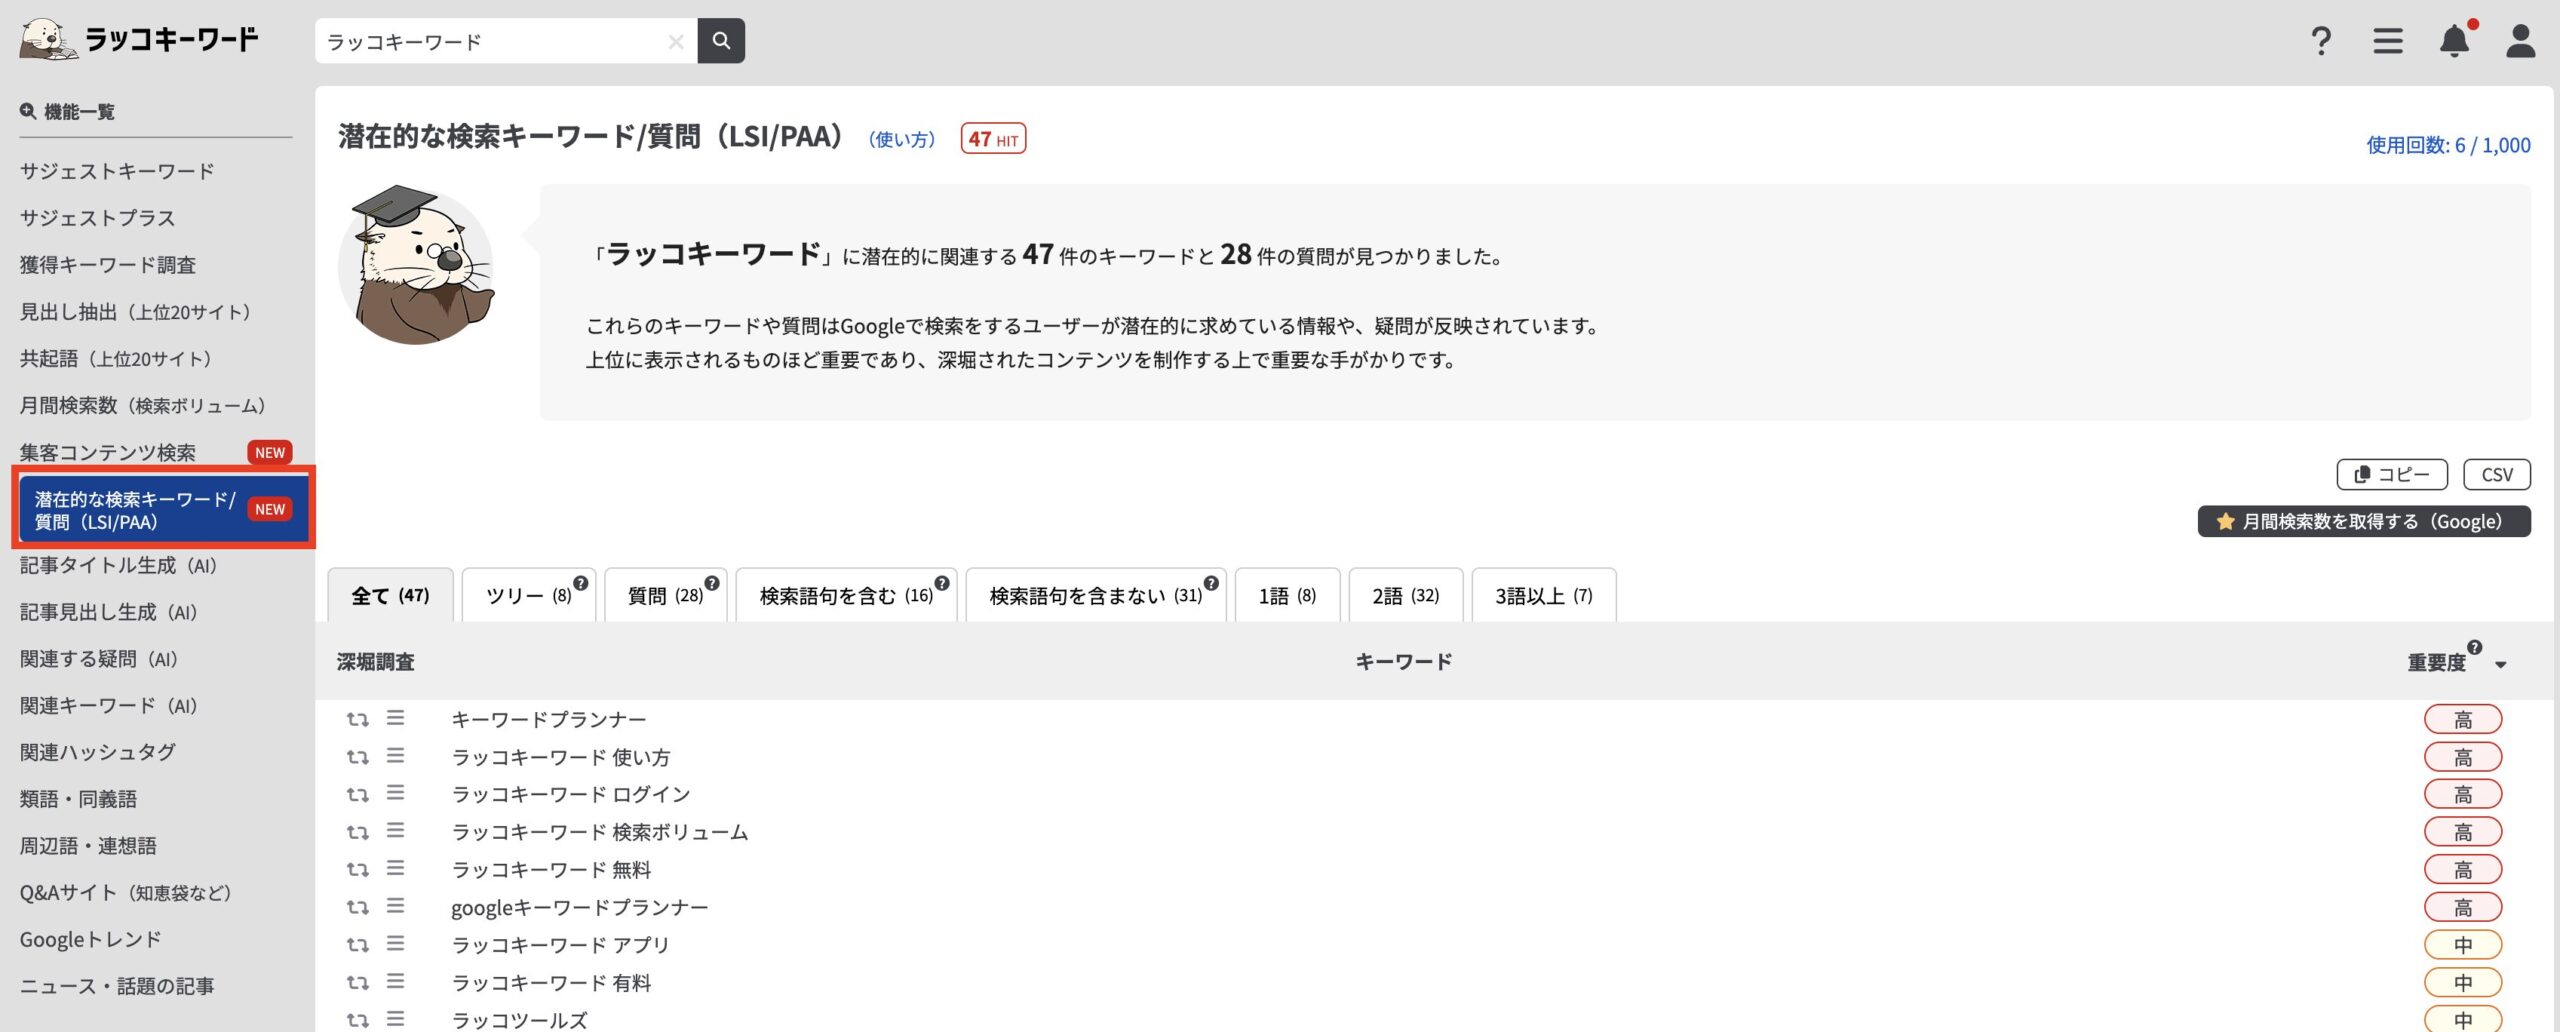Switch to 検索語句を含む (16) tab

tap(847, 595)
